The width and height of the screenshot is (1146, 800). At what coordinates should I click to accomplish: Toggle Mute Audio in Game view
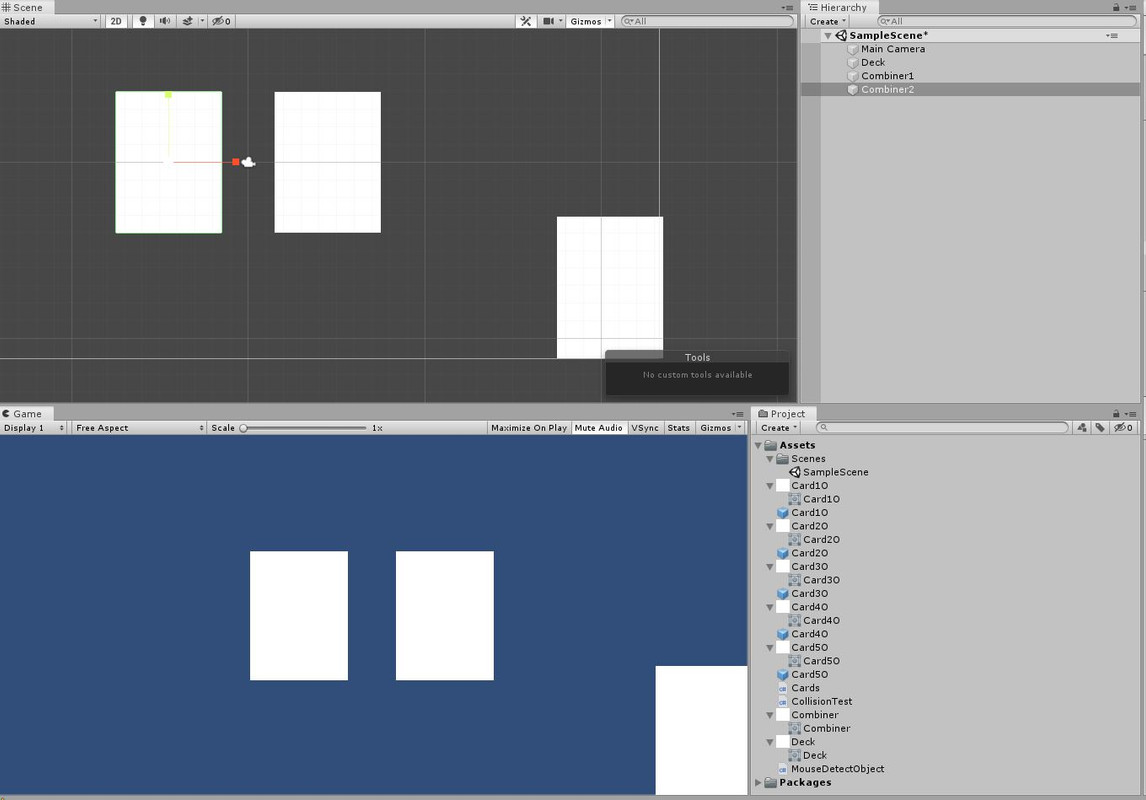pos(599,428)
